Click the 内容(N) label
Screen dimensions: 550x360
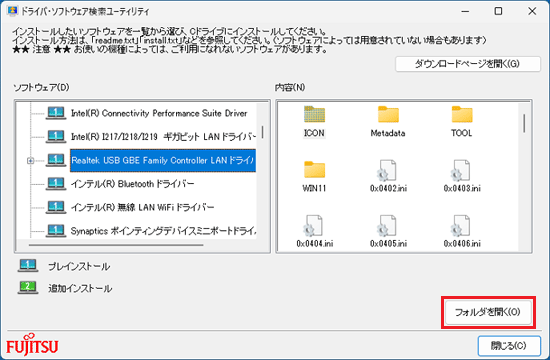click(x=290, y=87)
